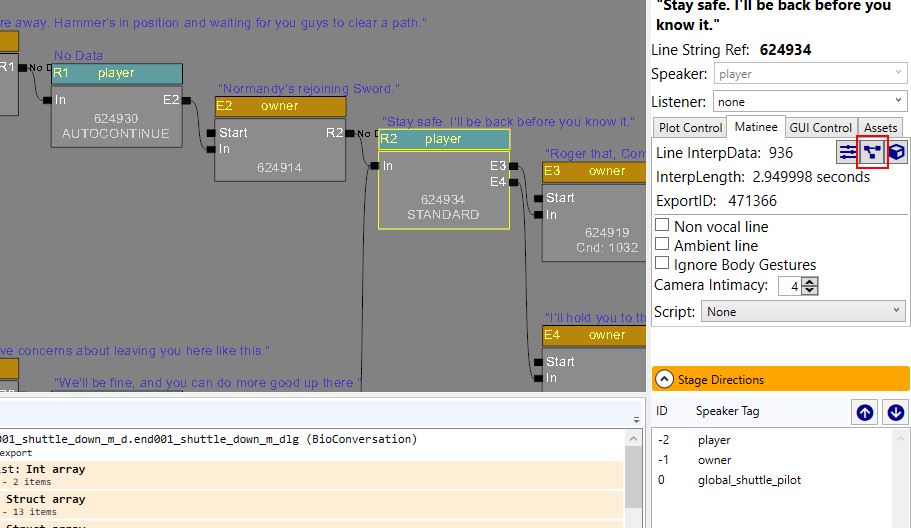The height and width of the screenshot is (528, 911).
Task: Select the Int array 2 items property row
Action: [x=311, y=475]
